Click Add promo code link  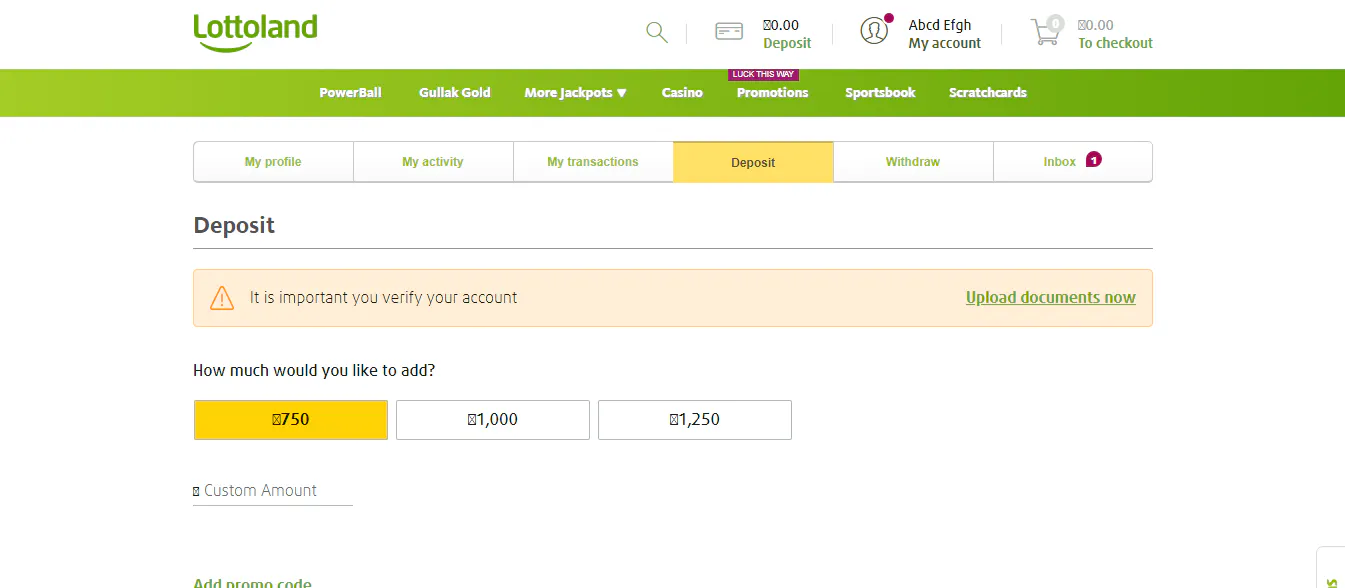pyautogui.click(x=252, y=583)
